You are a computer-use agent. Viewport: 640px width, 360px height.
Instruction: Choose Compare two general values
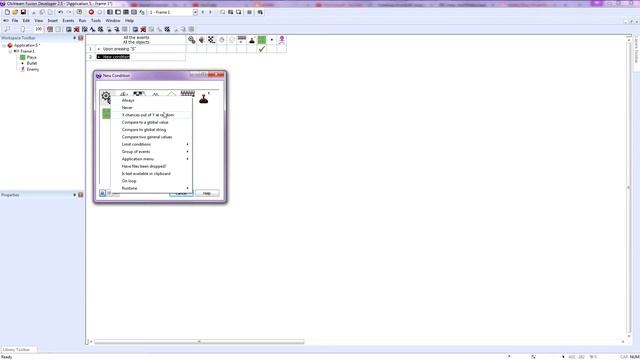[x=151, y=137]
